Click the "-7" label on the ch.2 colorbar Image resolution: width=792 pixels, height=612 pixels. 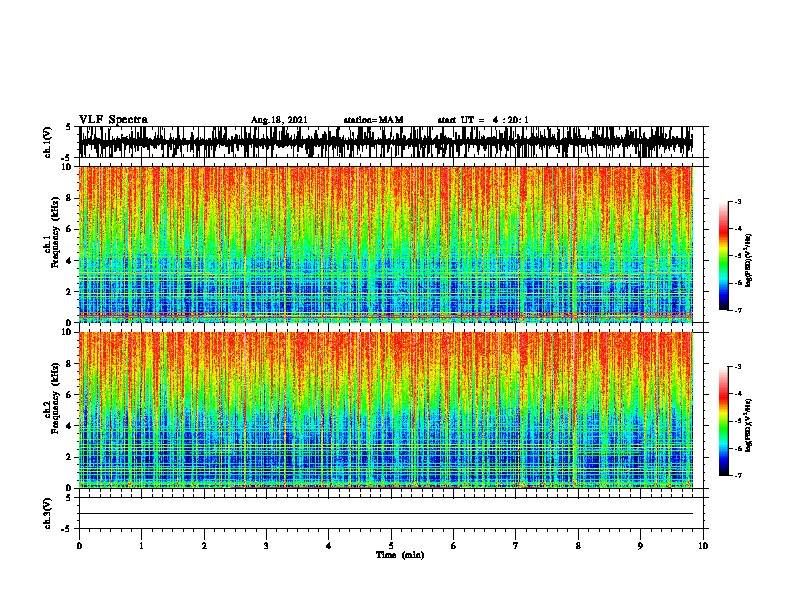[x=738, y=476]
